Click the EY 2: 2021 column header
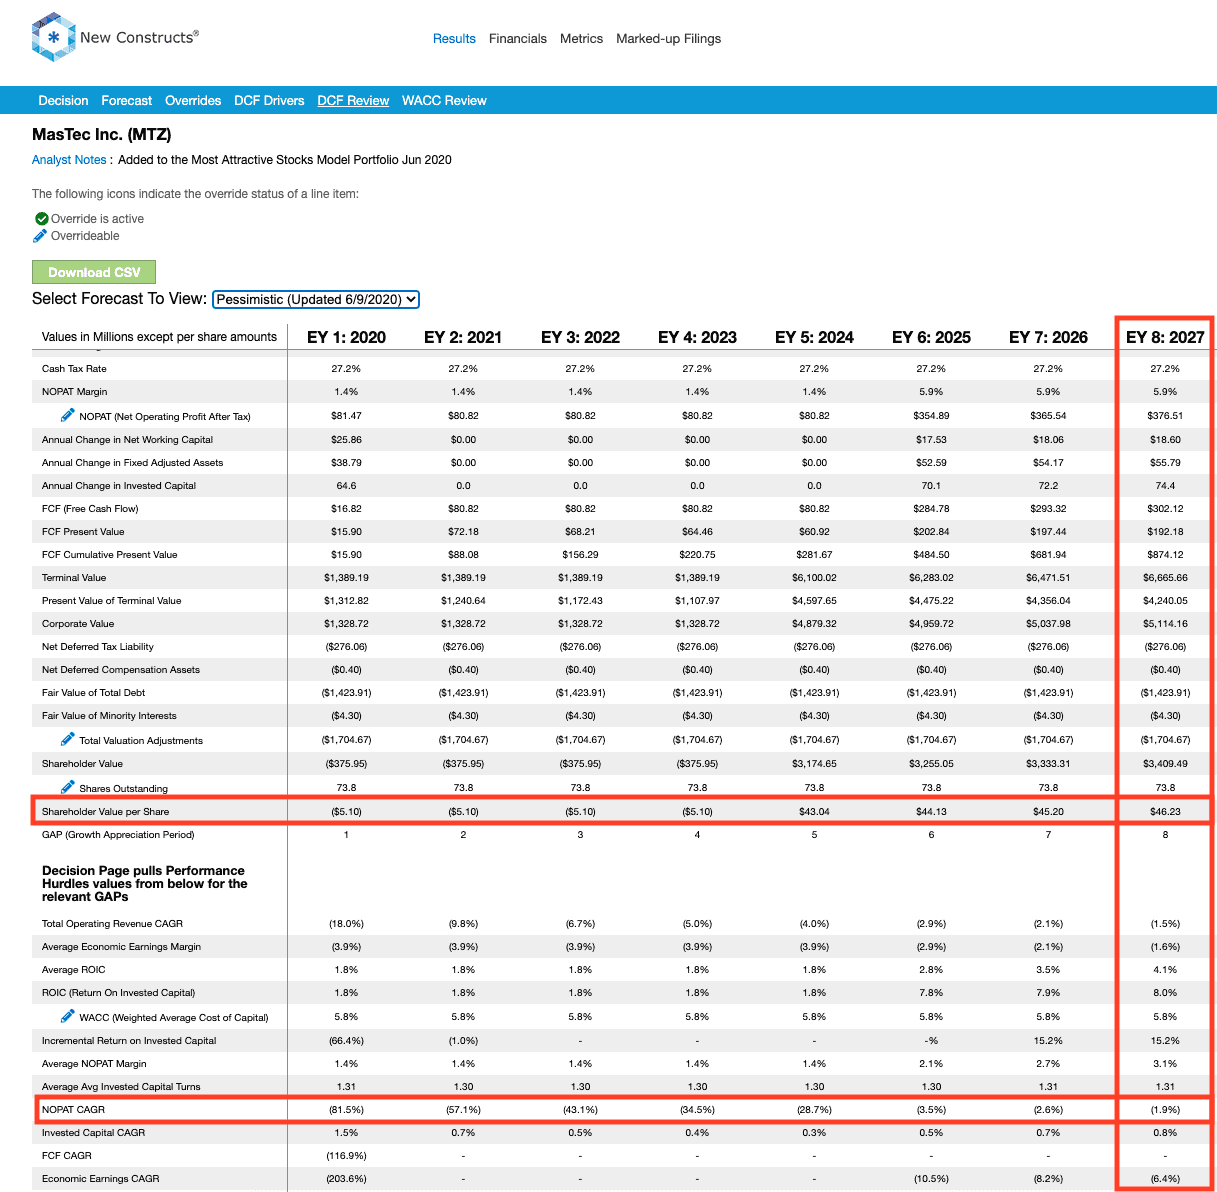This screenshot has height=1192, width=1217. coord(463,337)
